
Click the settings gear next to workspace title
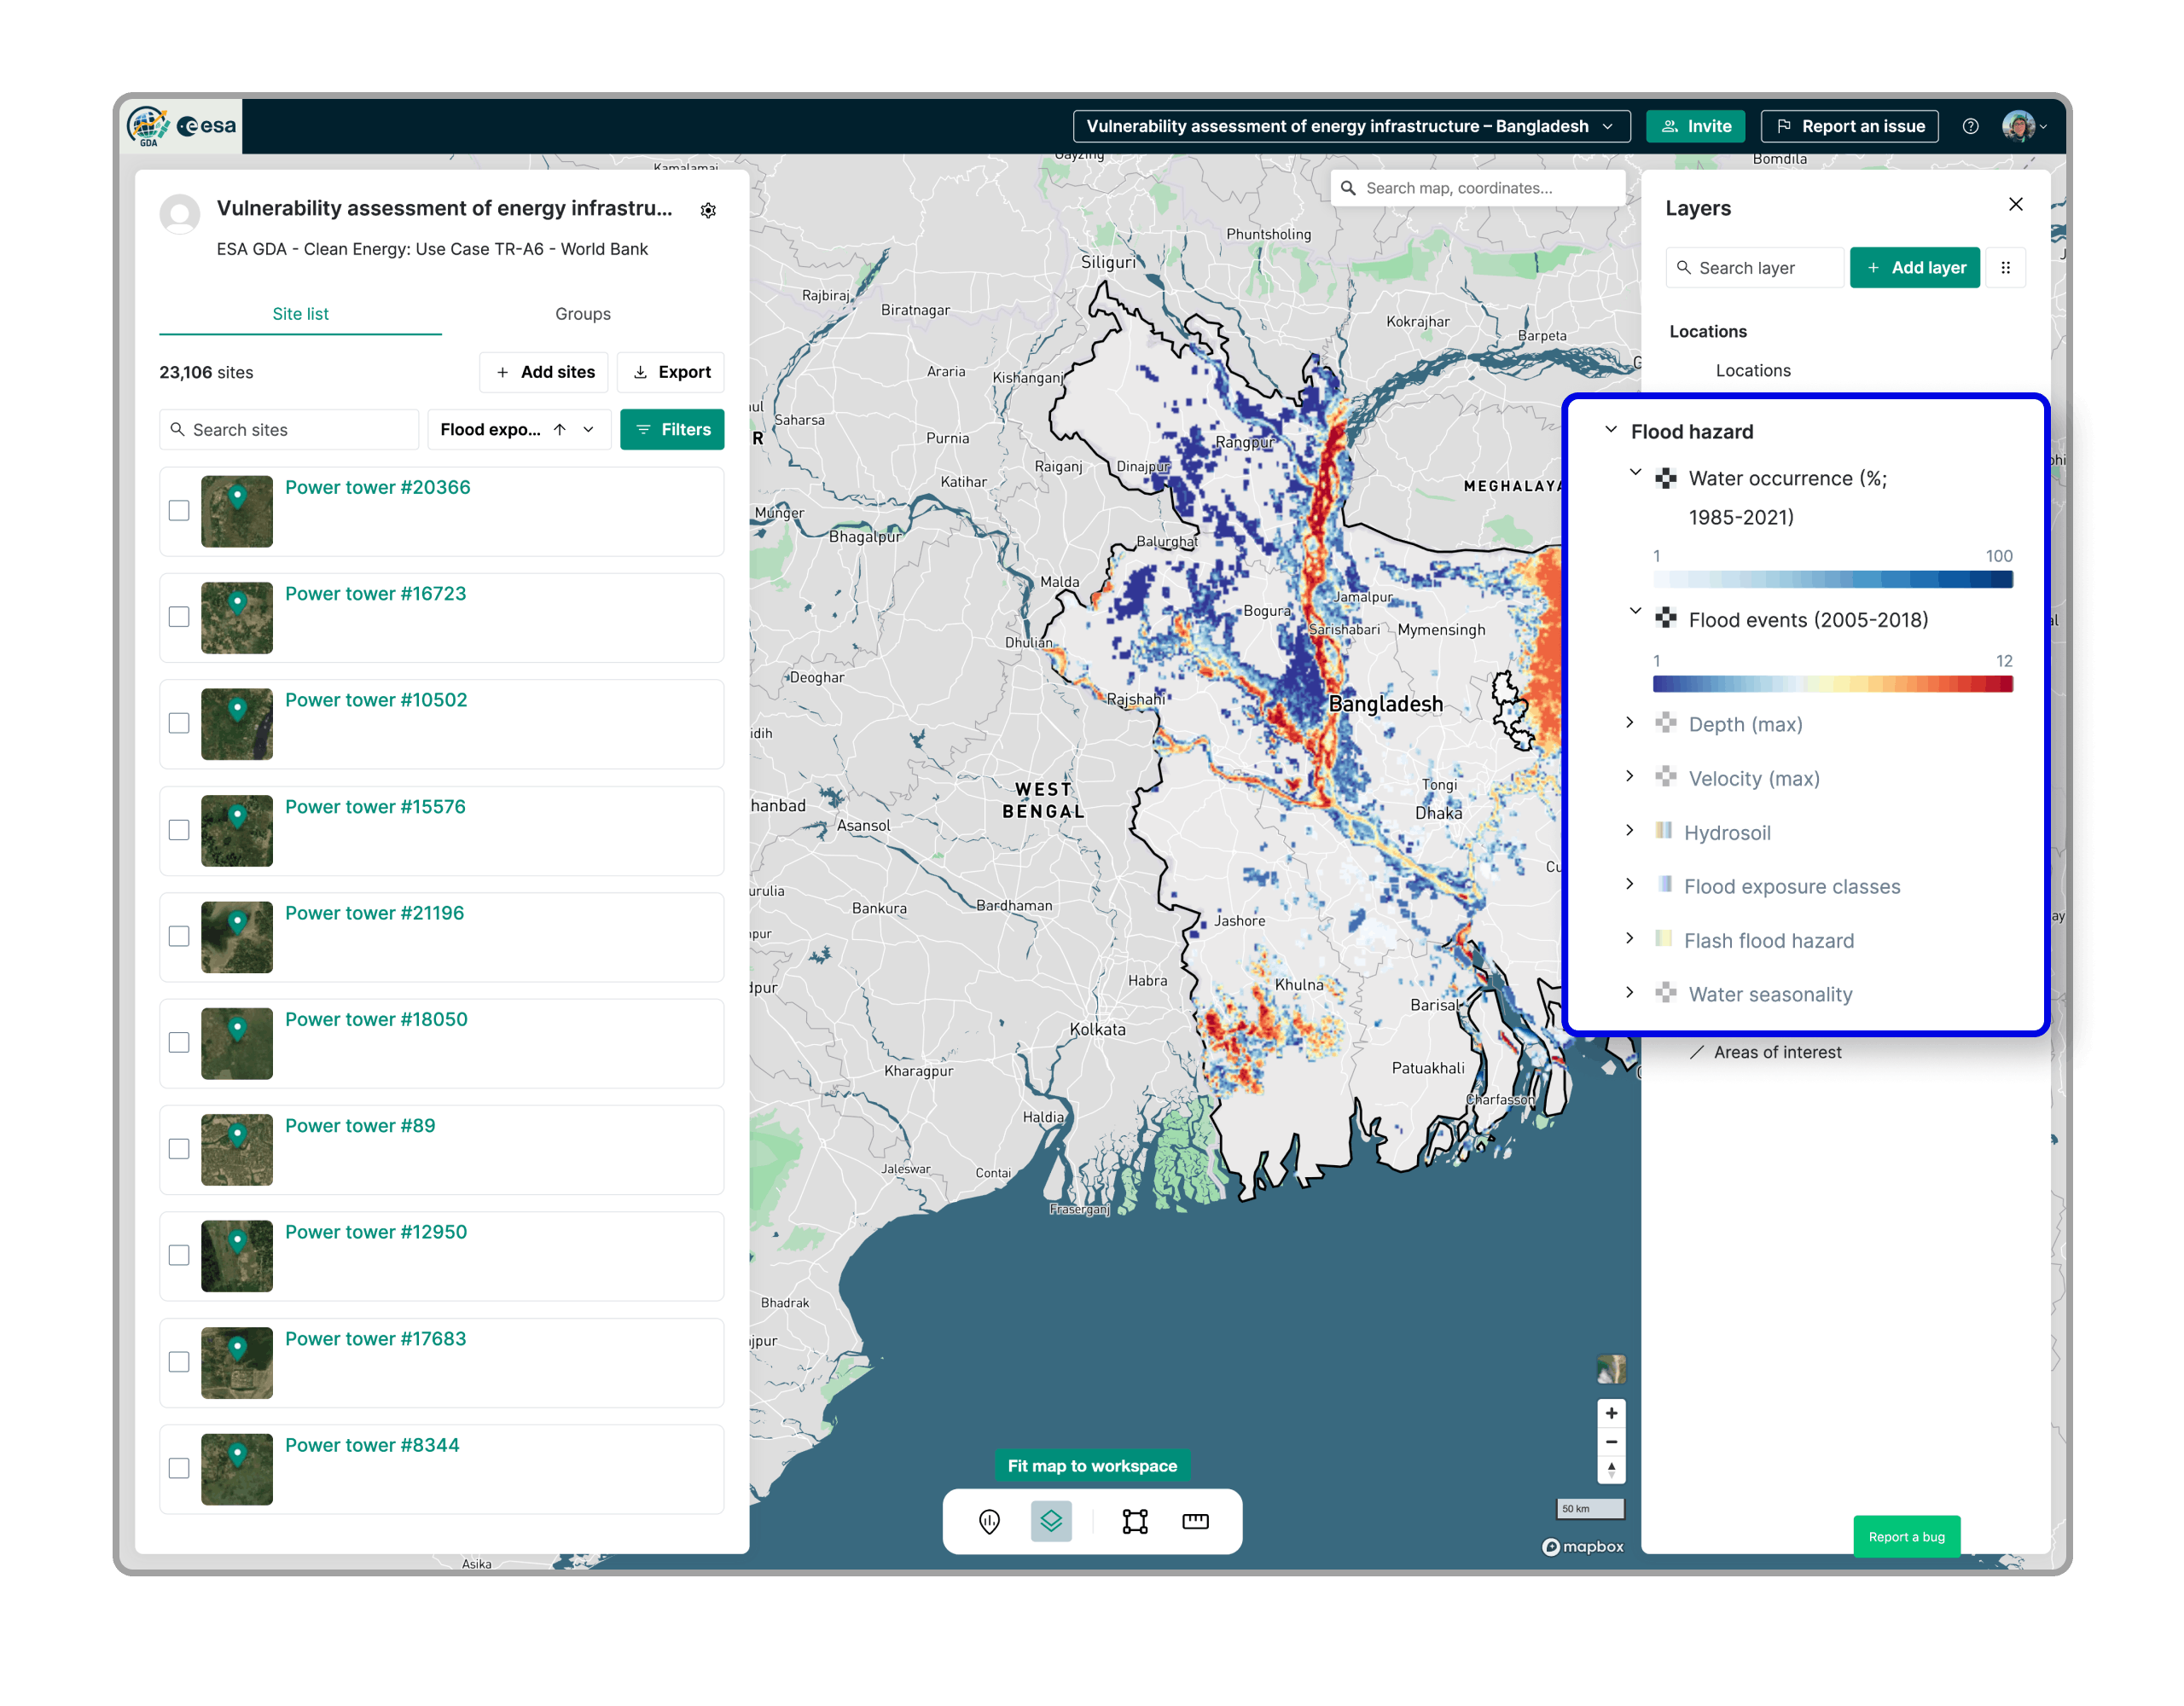pos(708,210)
